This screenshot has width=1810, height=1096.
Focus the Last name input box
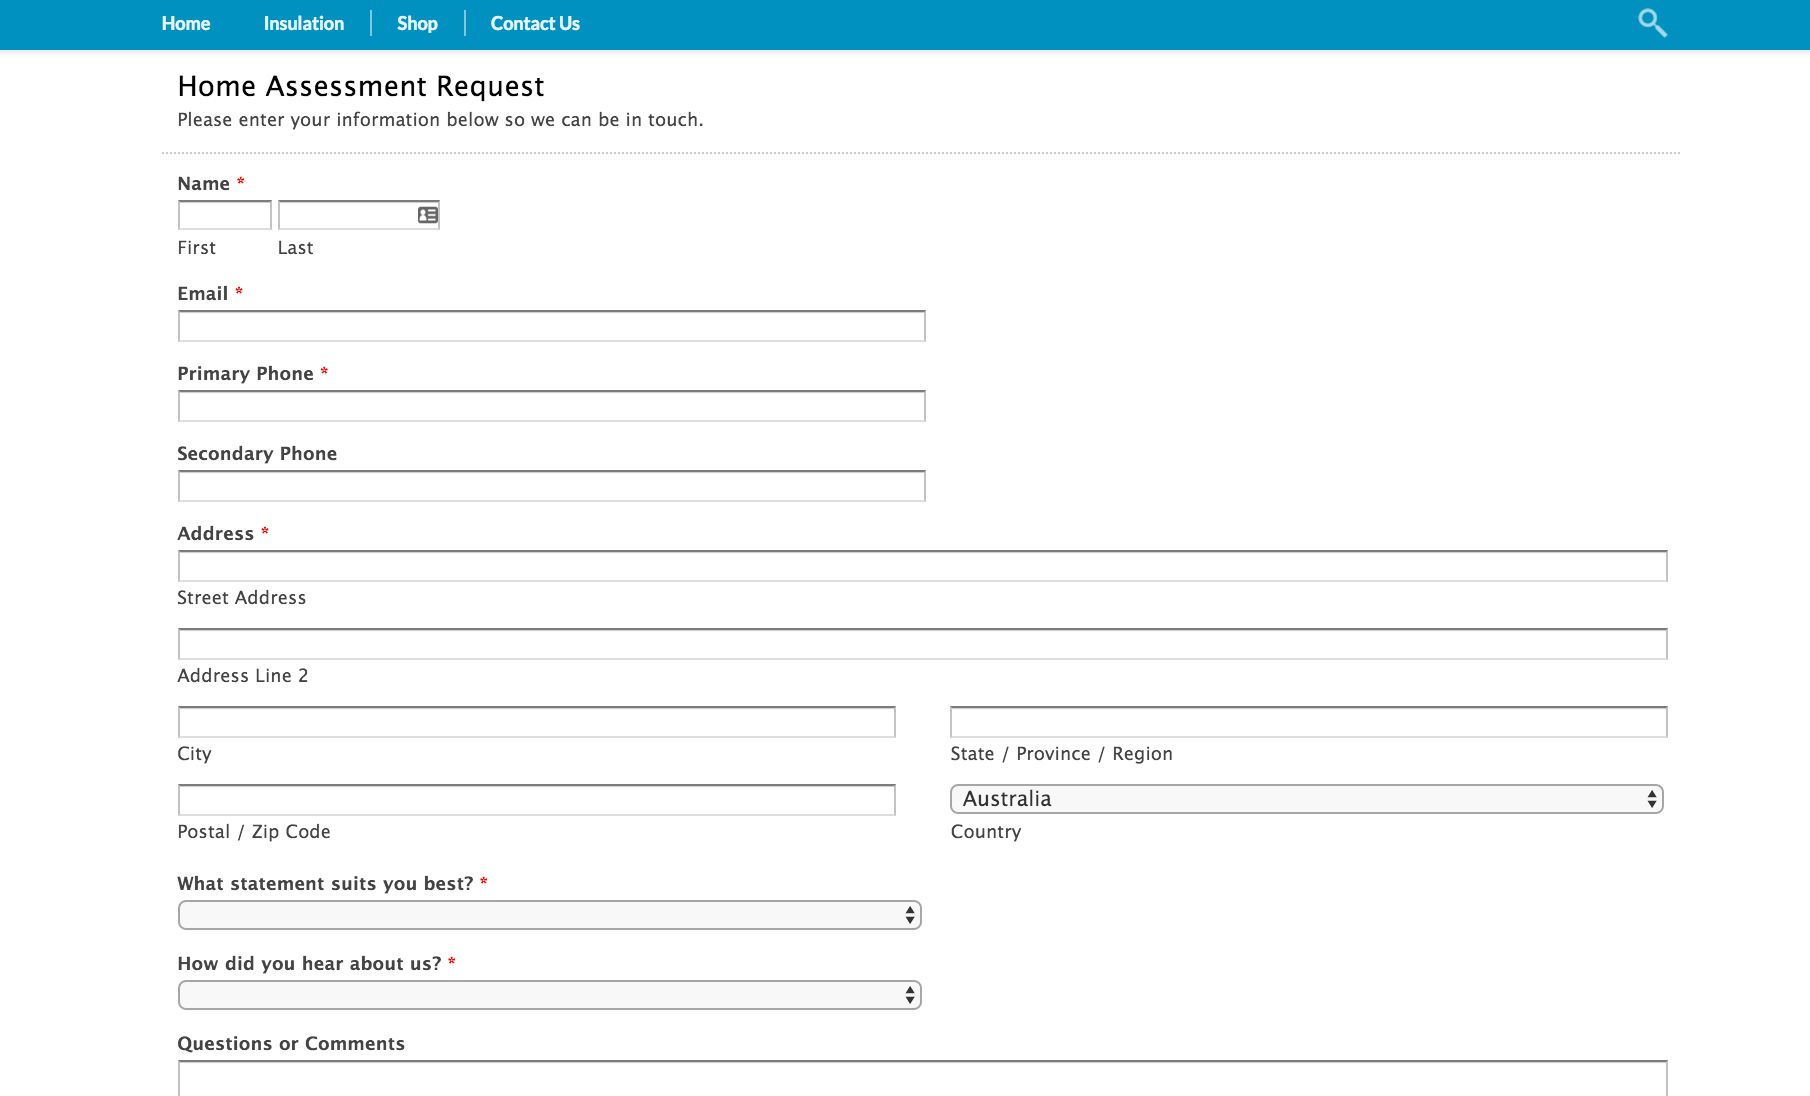click(346, 215)
